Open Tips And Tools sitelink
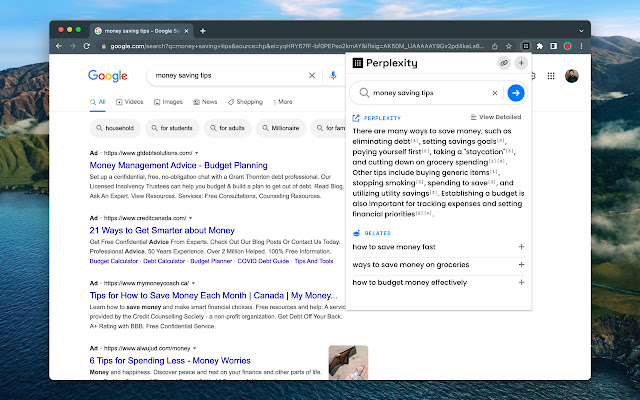Image resolution: width=640 pixels, height=400 pixels. pos(314,261)
